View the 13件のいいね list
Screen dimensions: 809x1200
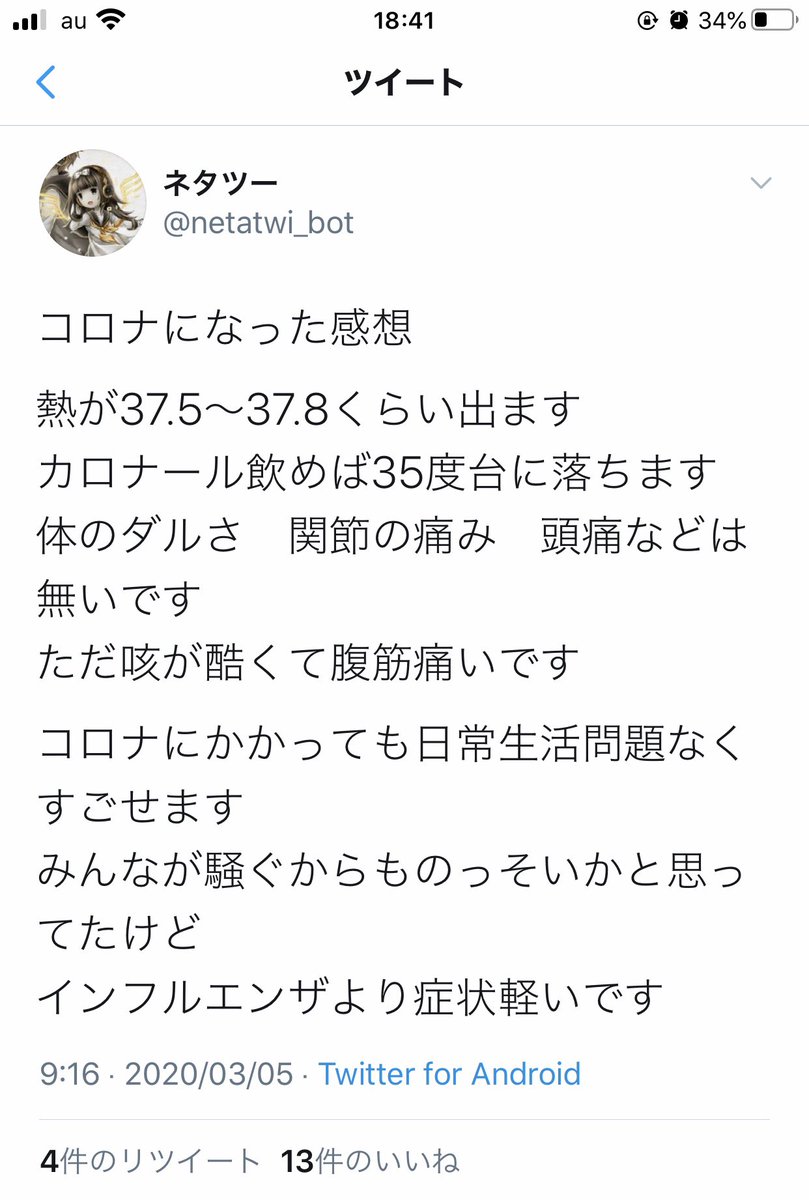371,1161
